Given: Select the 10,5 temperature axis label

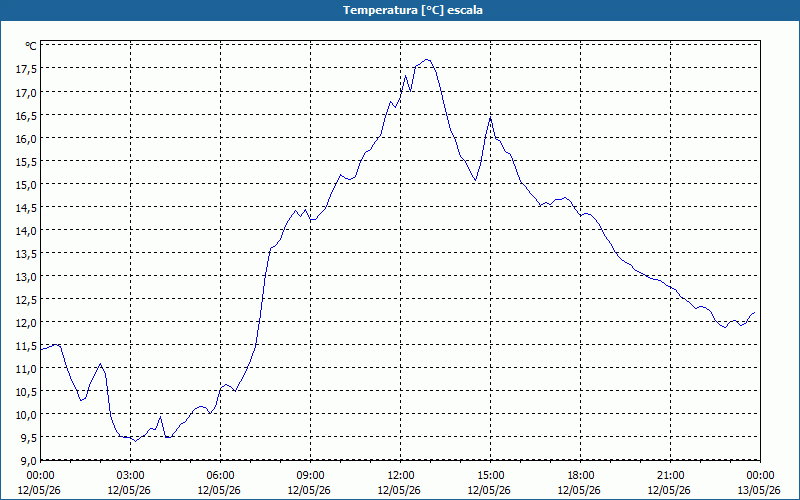Looking at the screenshot, I should tap(26, 391).
